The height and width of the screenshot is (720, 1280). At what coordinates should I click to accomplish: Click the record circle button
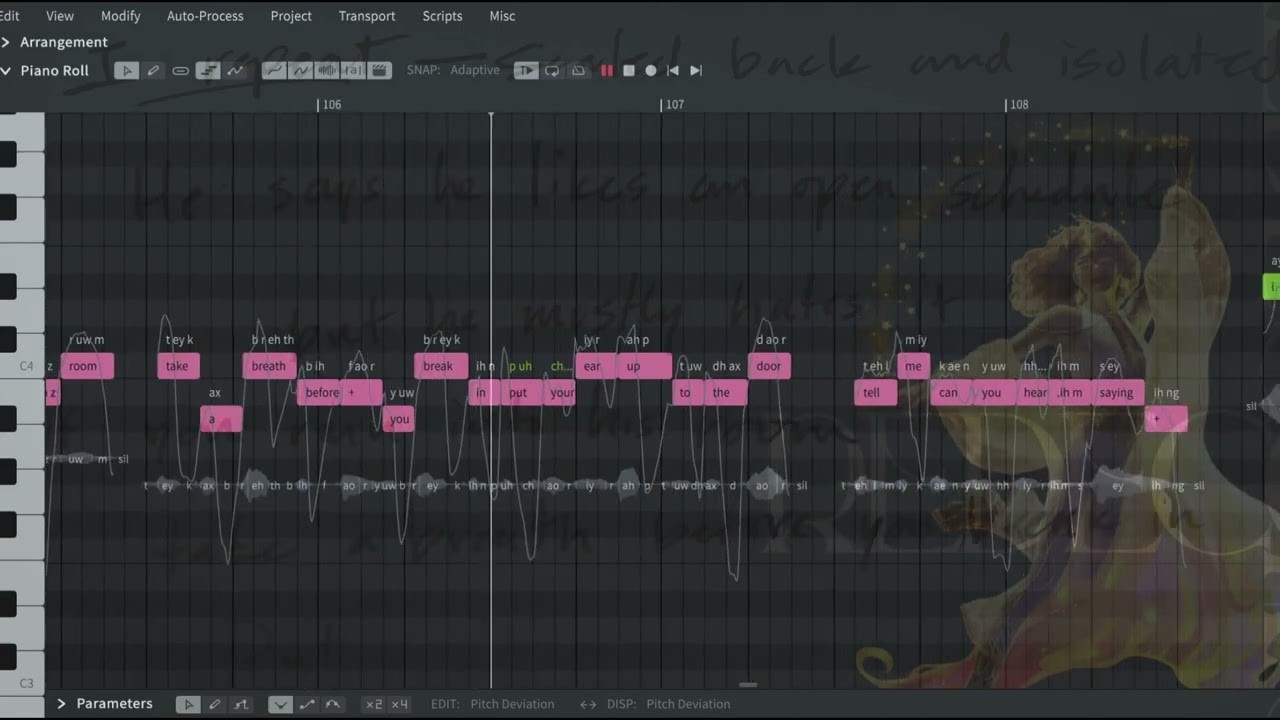coord(651,70)
